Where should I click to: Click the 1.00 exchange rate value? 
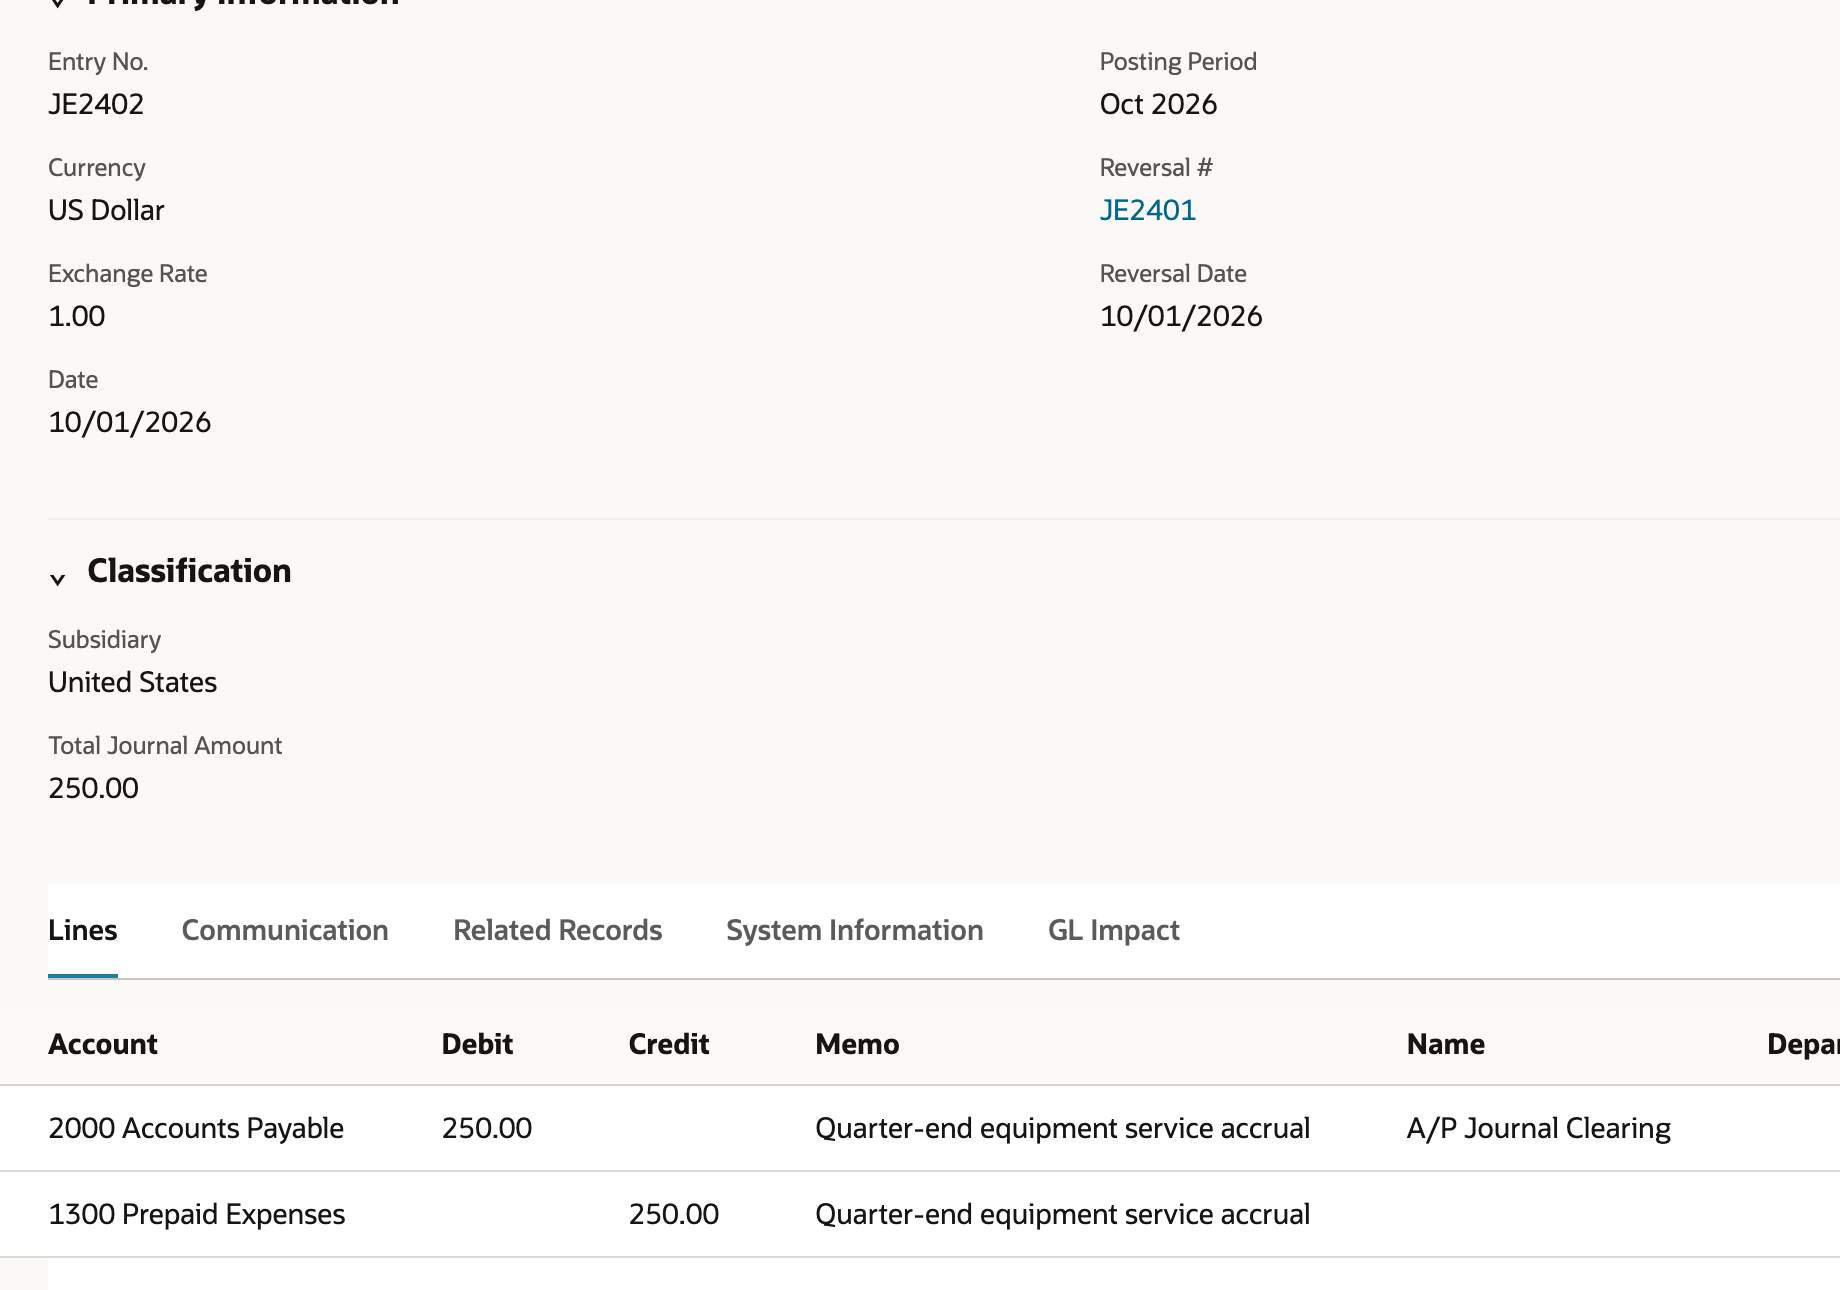(x=77, y=316)
